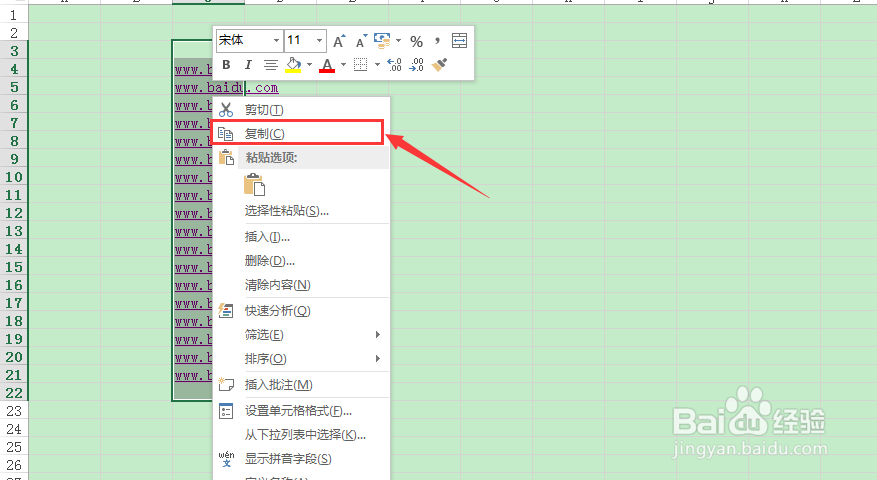Viewport: 877px width, 480px height.
Task: Click the scissors cut icon
Action: (226, 110)
